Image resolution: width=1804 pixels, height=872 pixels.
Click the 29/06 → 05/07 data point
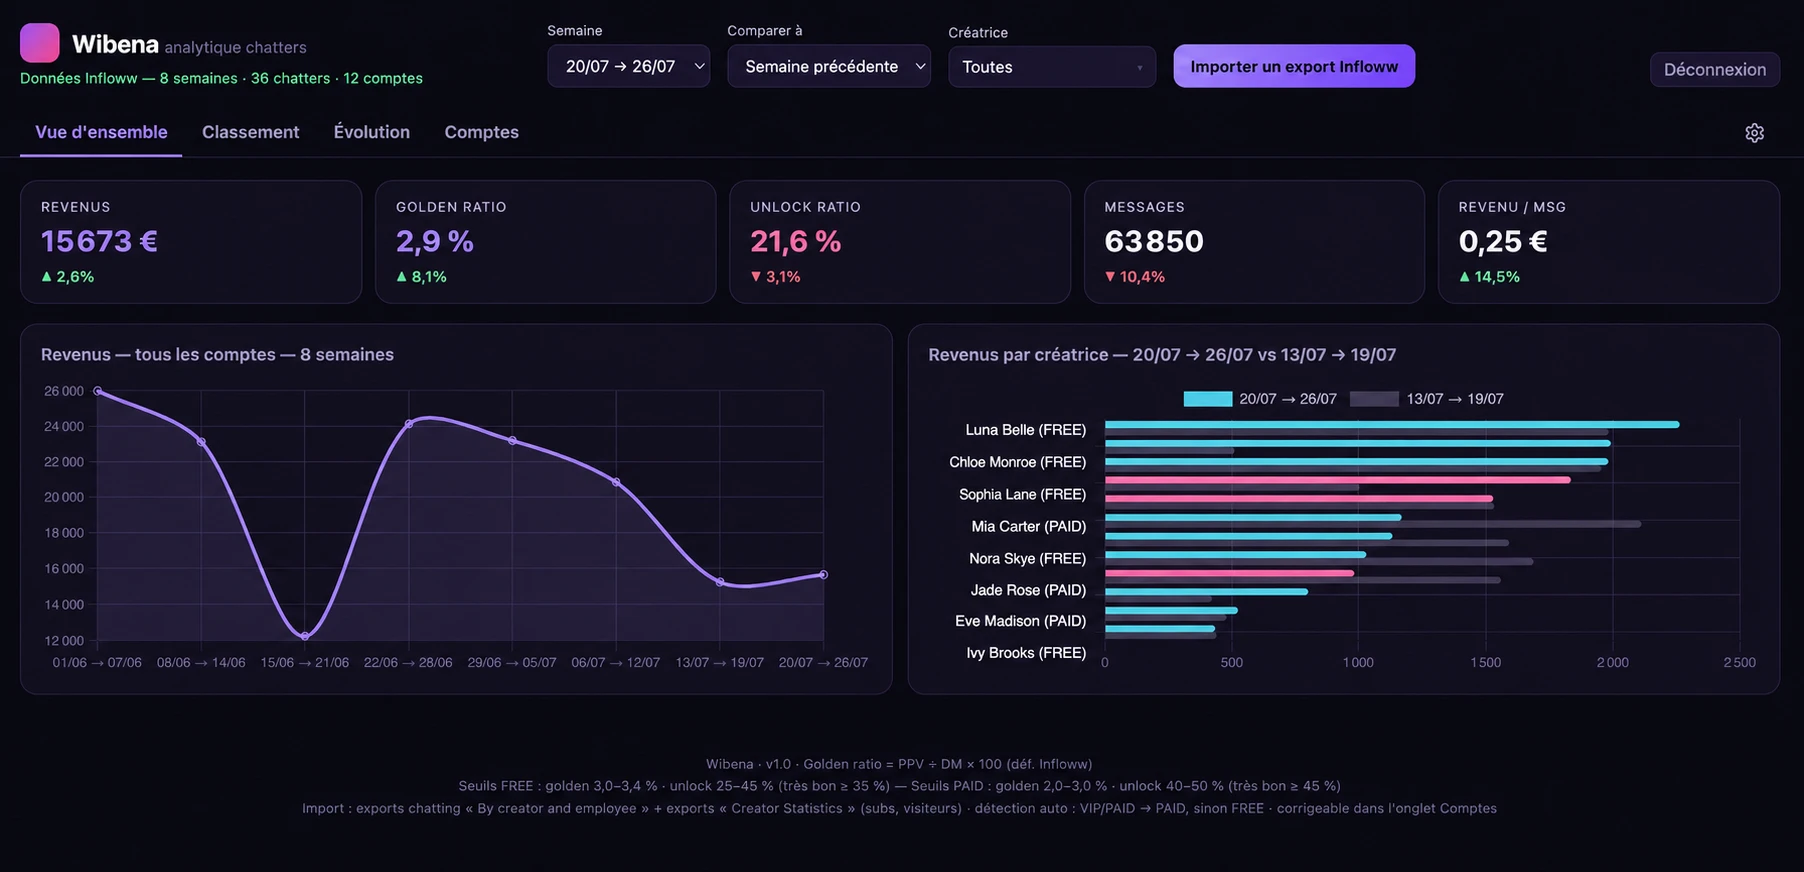(512, 441)
